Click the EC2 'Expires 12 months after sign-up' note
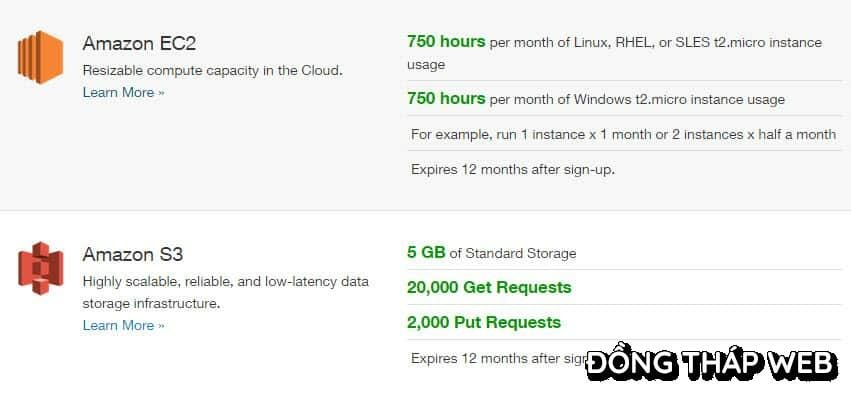The image size is (851, 394). point(513,170)
